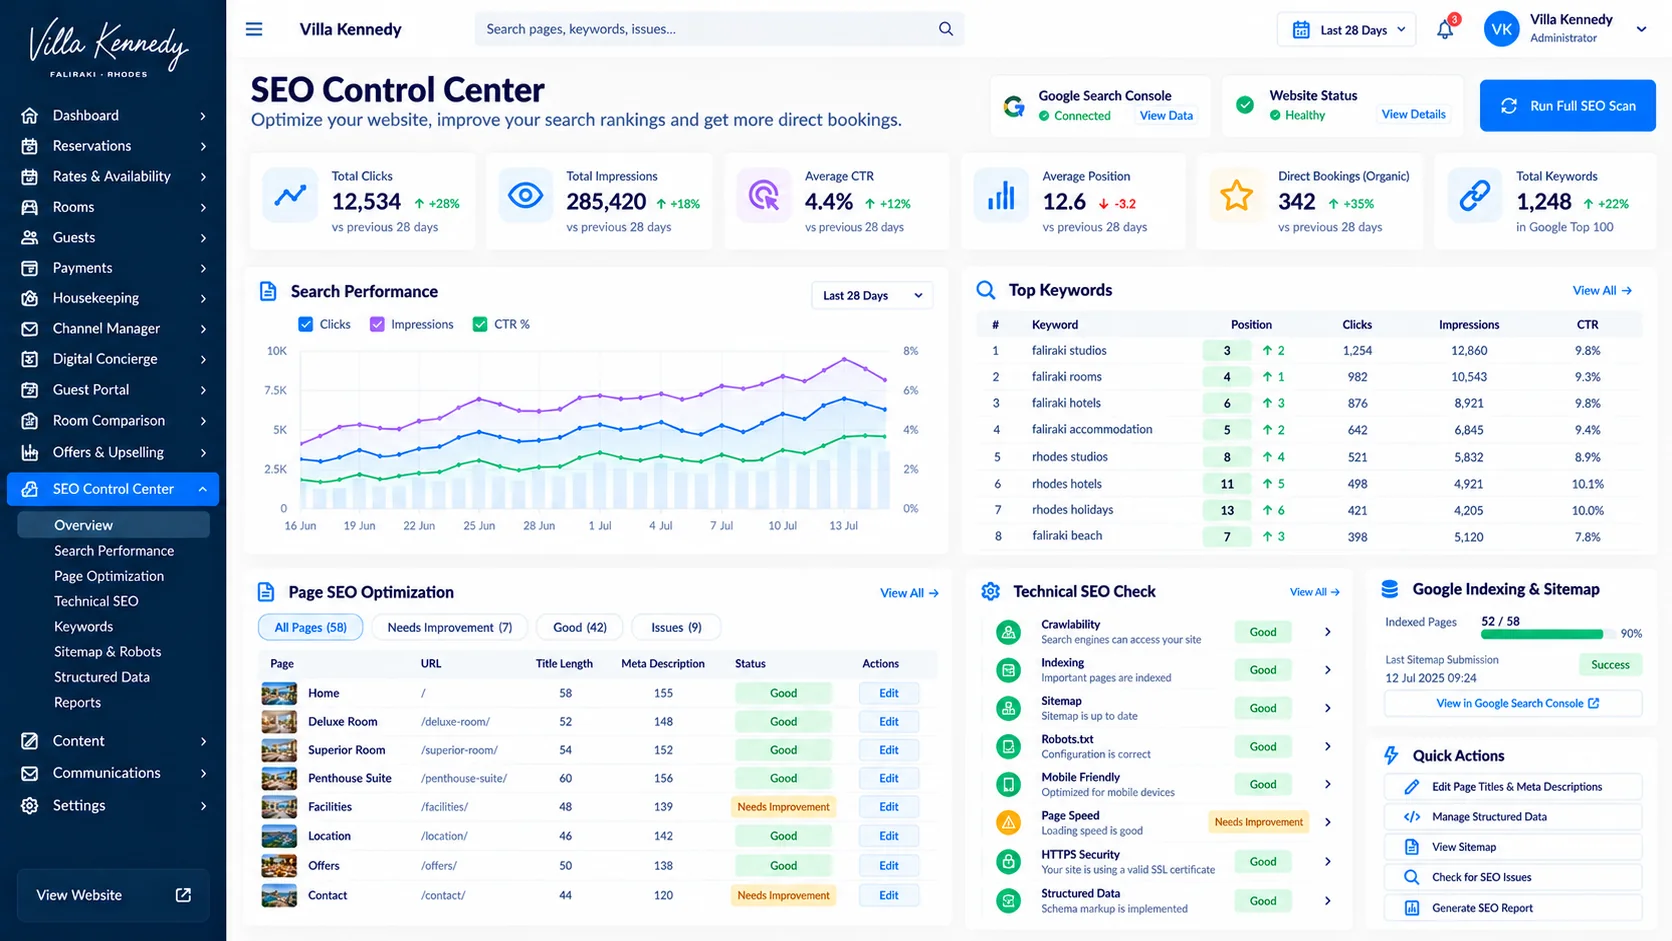Open the user profile dropdown arrow
Image resolution: width=1672 pixels, height=941 pixels.
pyautogui.click(x=1641, y=30)
